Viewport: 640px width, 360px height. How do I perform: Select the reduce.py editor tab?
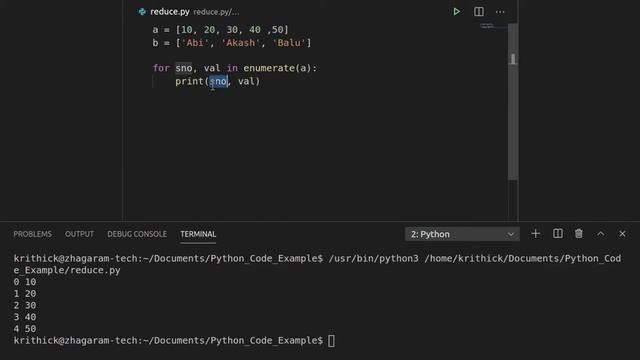click(169, 12)
